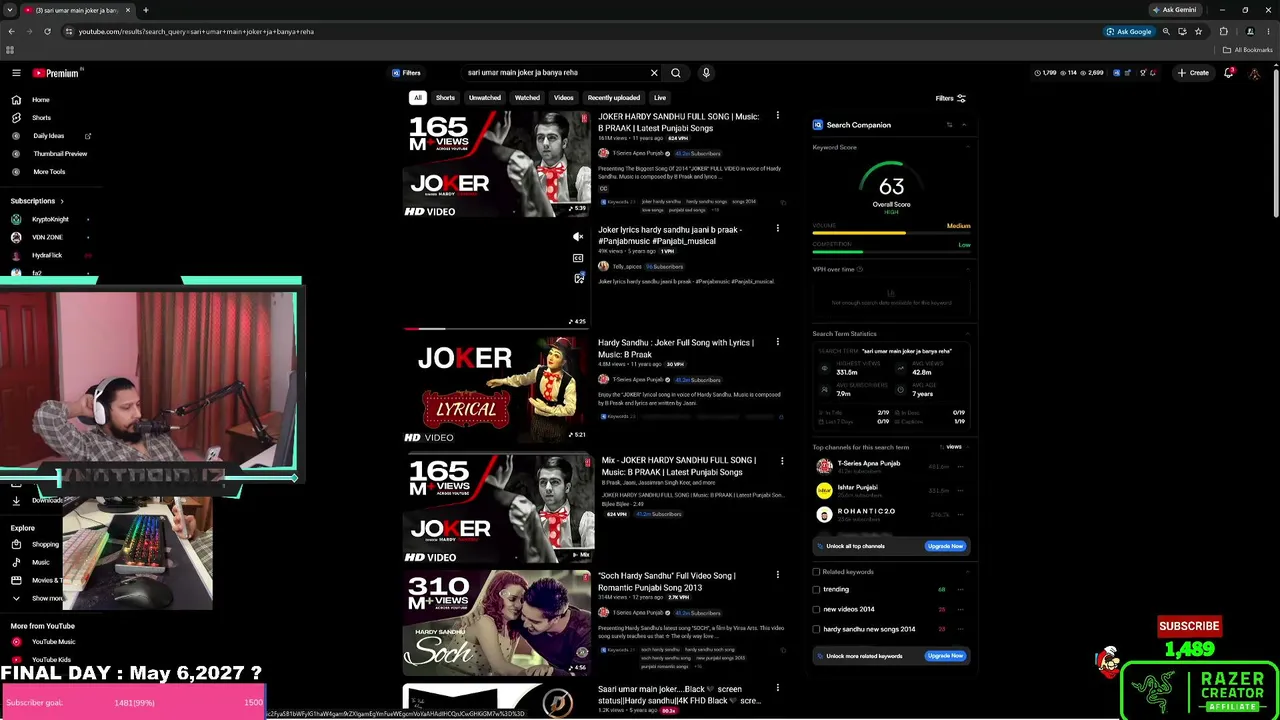
Task: Click Upgrade Now for top channels
Action: click(x=945, y=546)
